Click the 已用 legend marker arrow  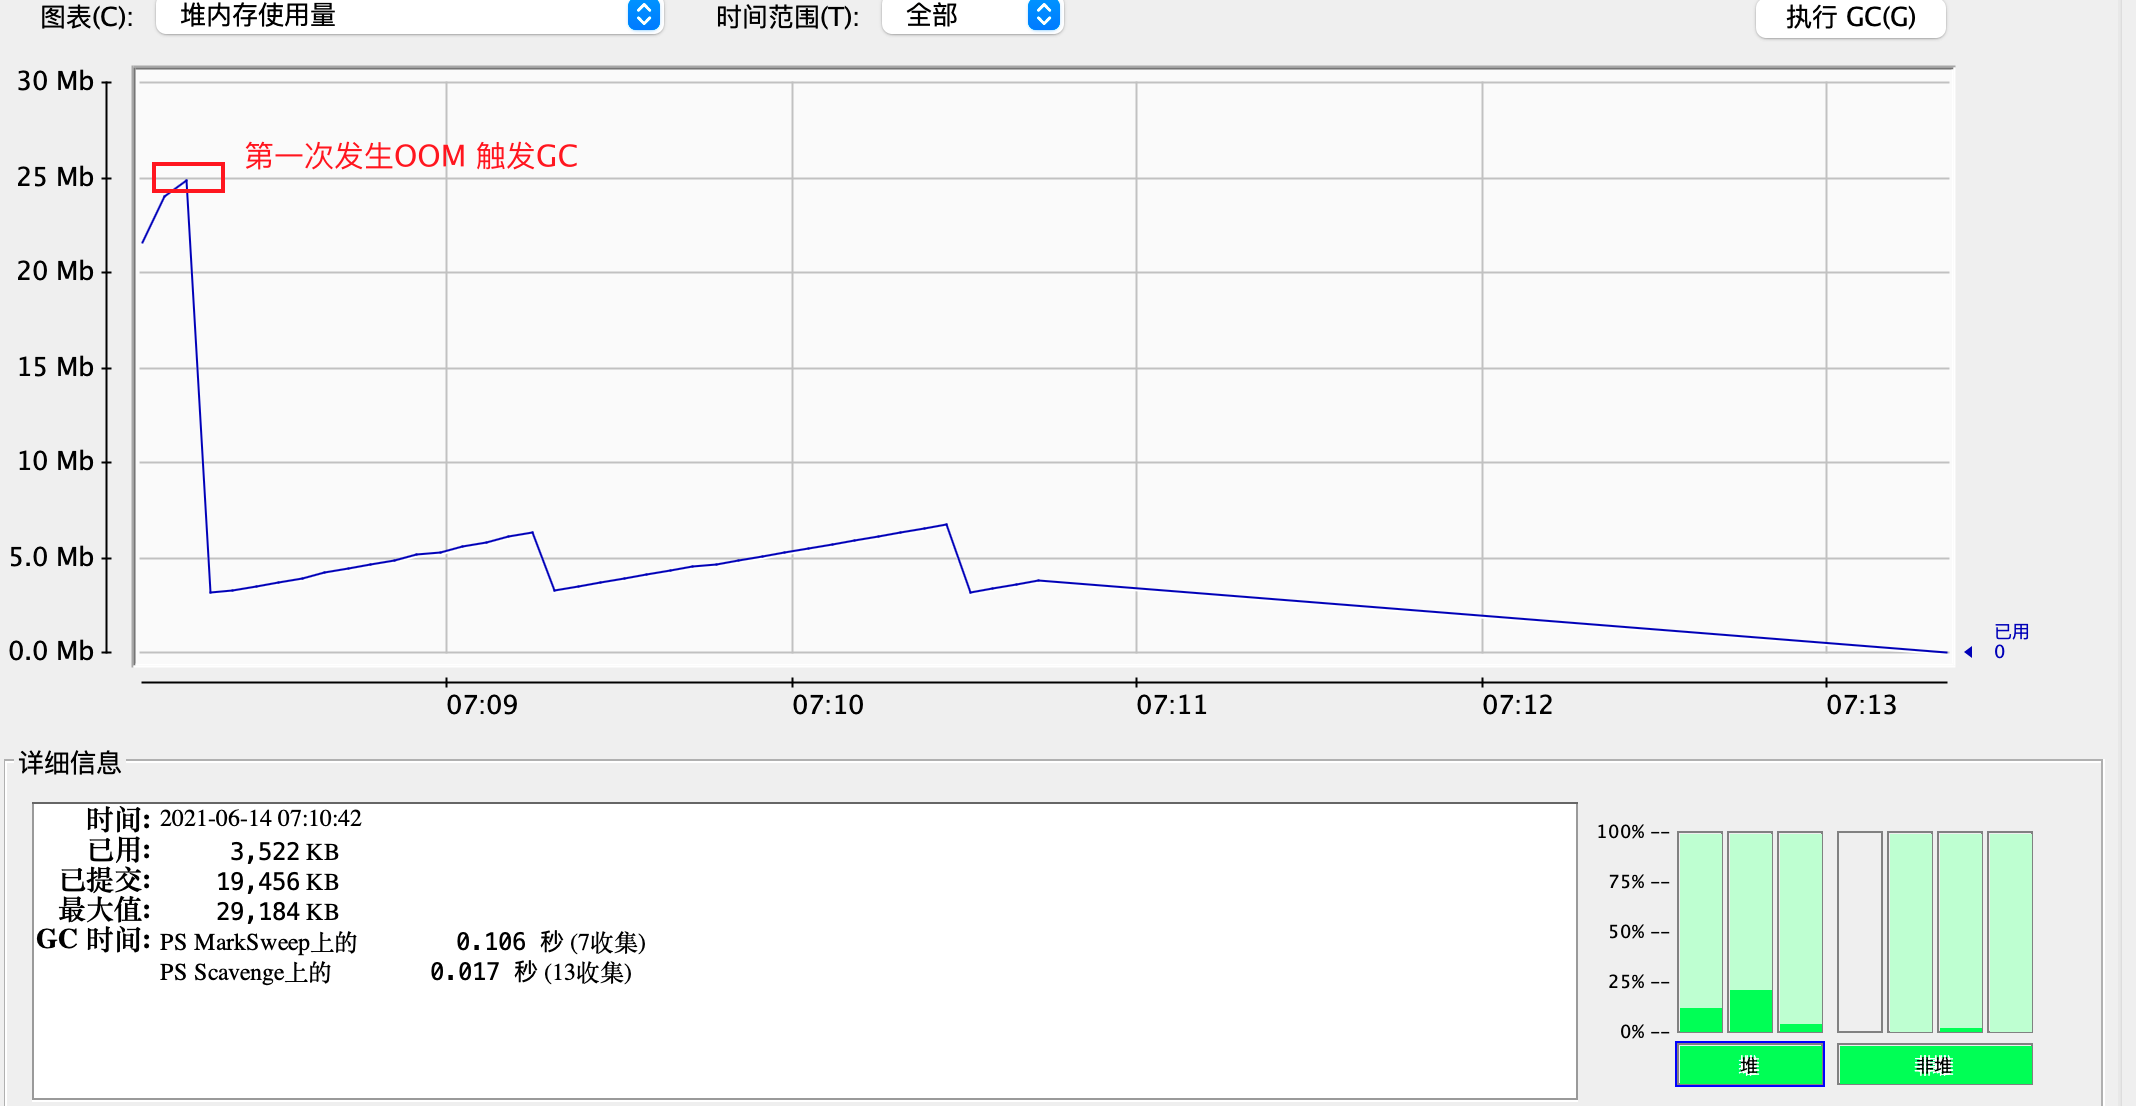pyautogui.click(x=1968, y=652)
